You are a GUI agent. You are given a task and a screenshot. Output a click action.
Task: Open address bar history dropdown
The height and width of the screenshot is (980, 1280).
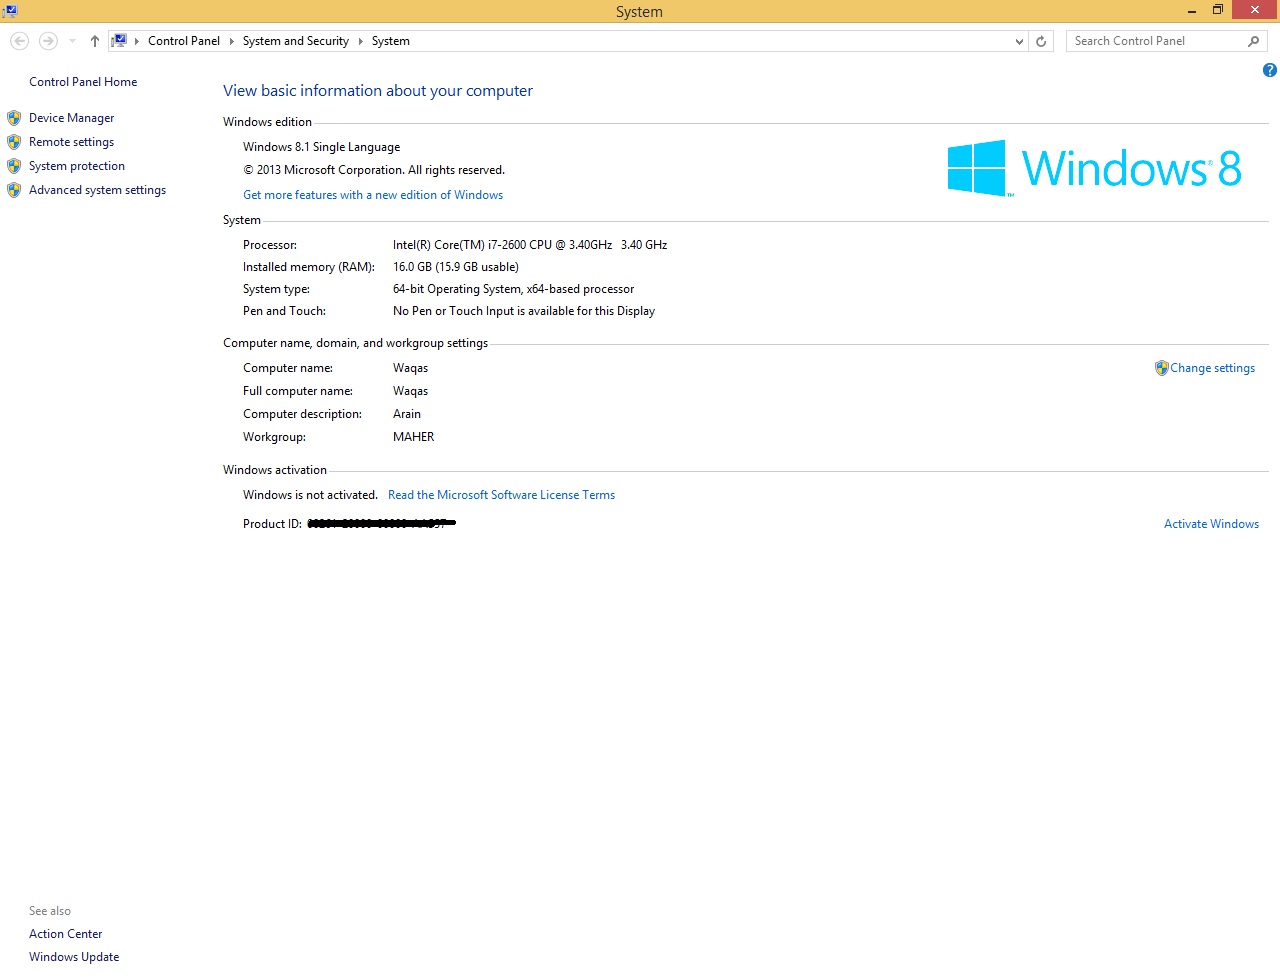[1019, 41]
